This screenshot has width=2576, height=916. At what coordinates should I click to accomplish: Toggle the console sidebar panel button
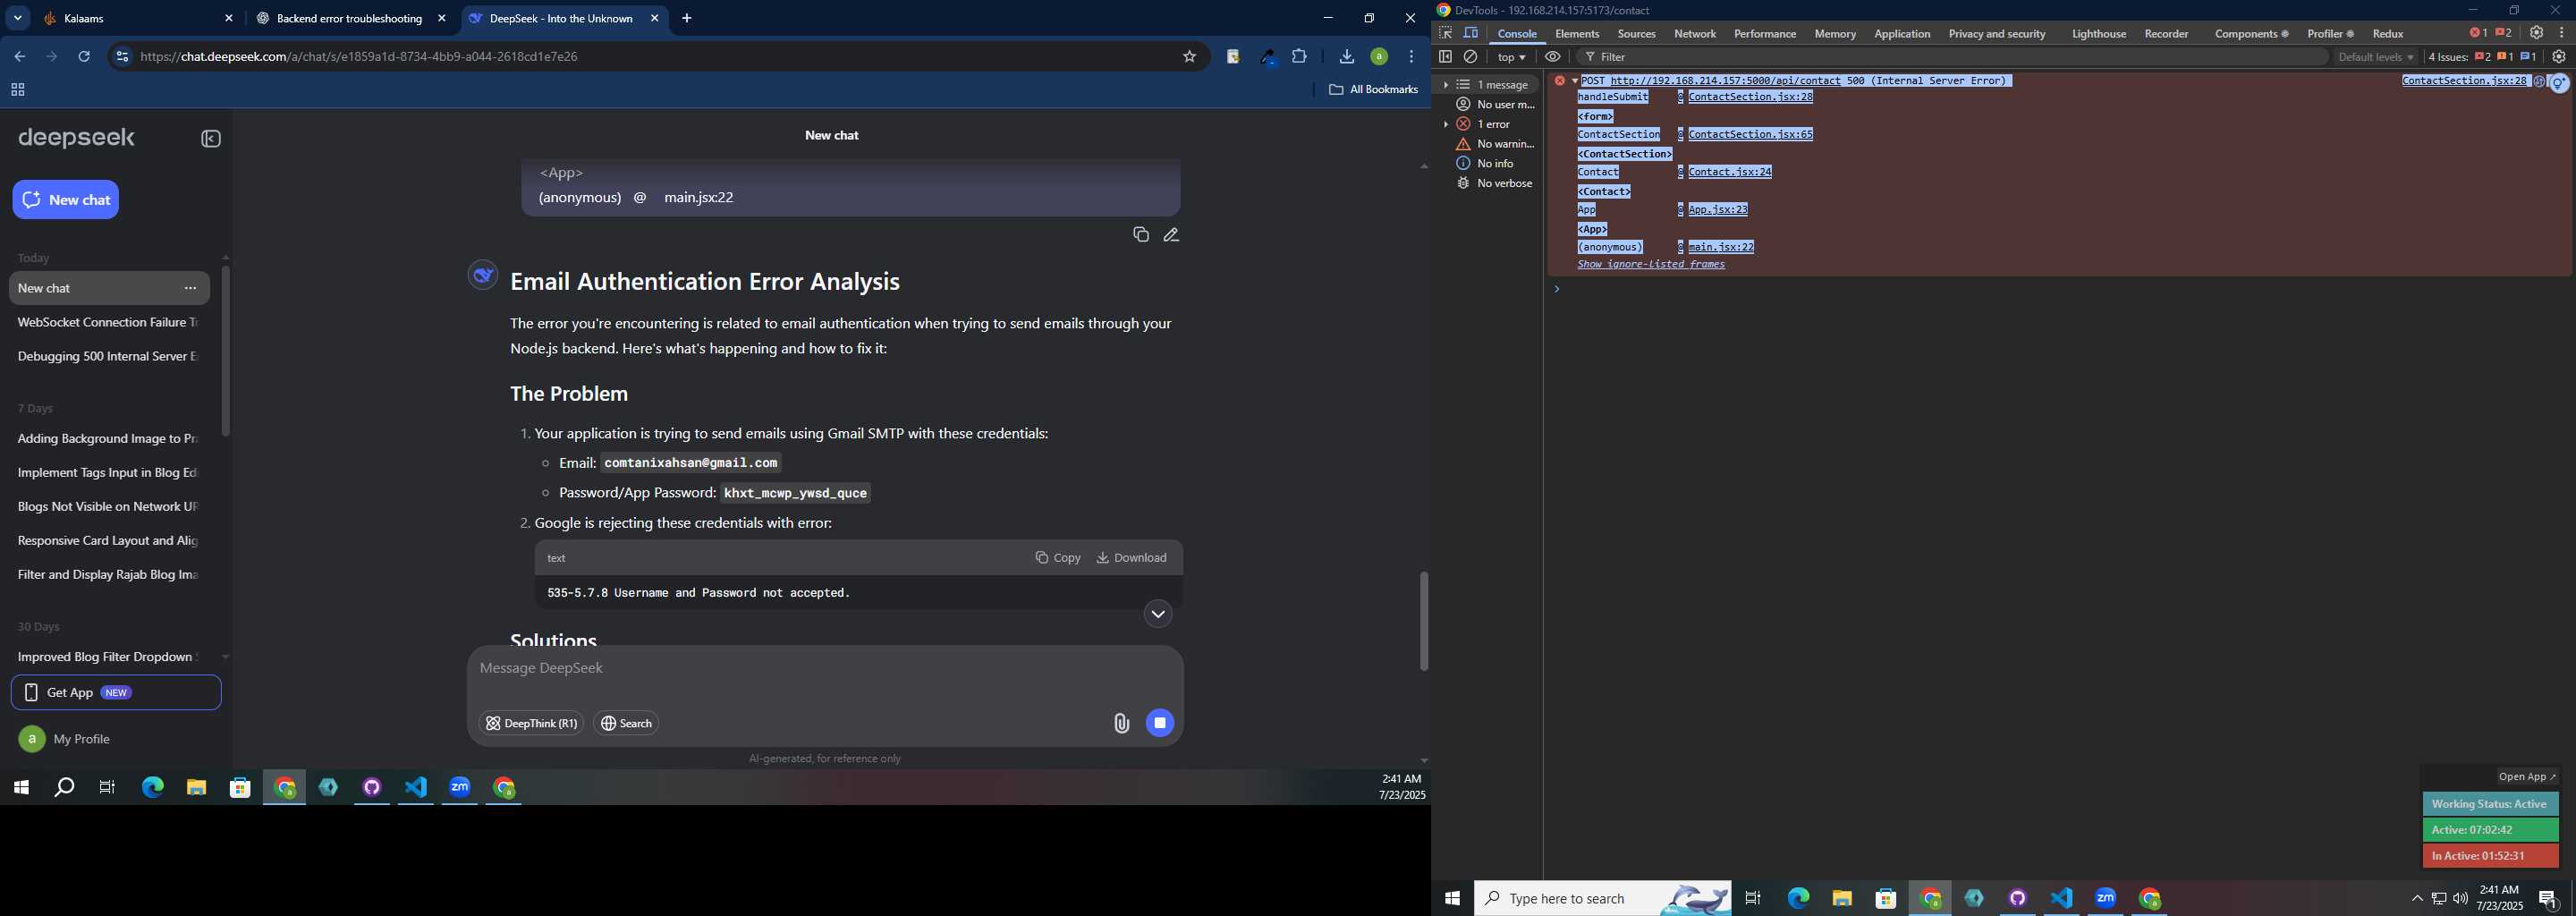click(x=1445, y=57)
